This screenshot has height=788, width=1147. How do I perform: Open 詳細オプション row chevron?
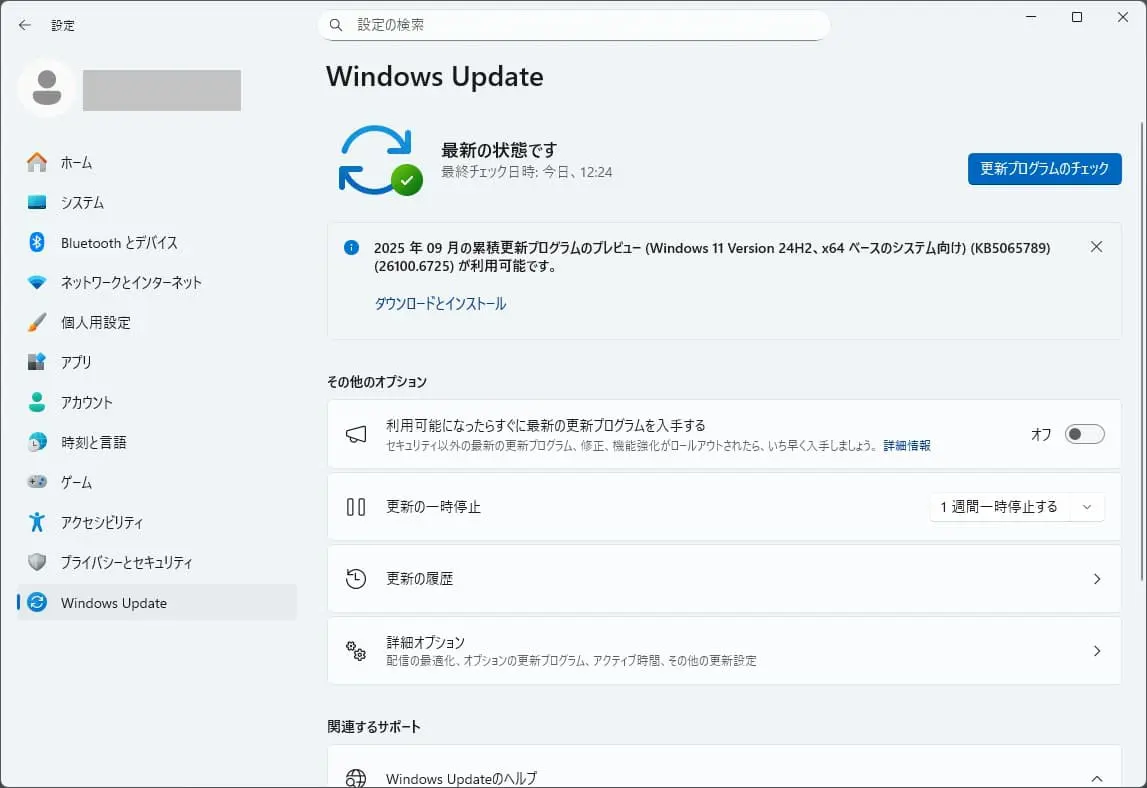(x=1096, y=651)
